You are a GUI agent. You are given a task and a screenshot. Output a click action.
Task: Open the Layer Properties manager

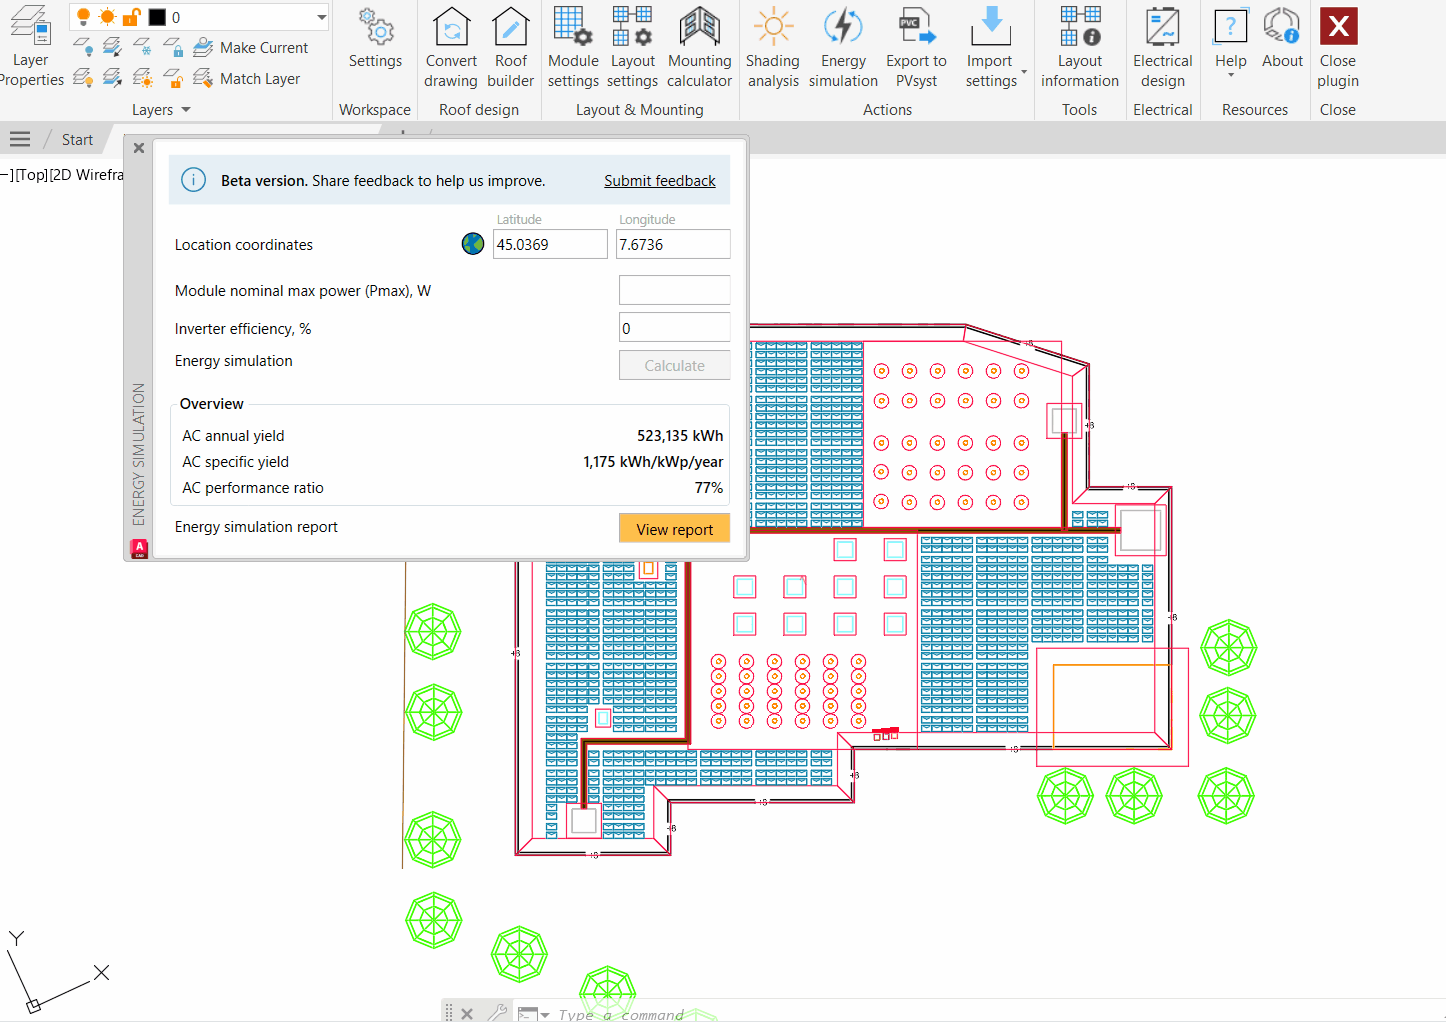pos(30,45)
